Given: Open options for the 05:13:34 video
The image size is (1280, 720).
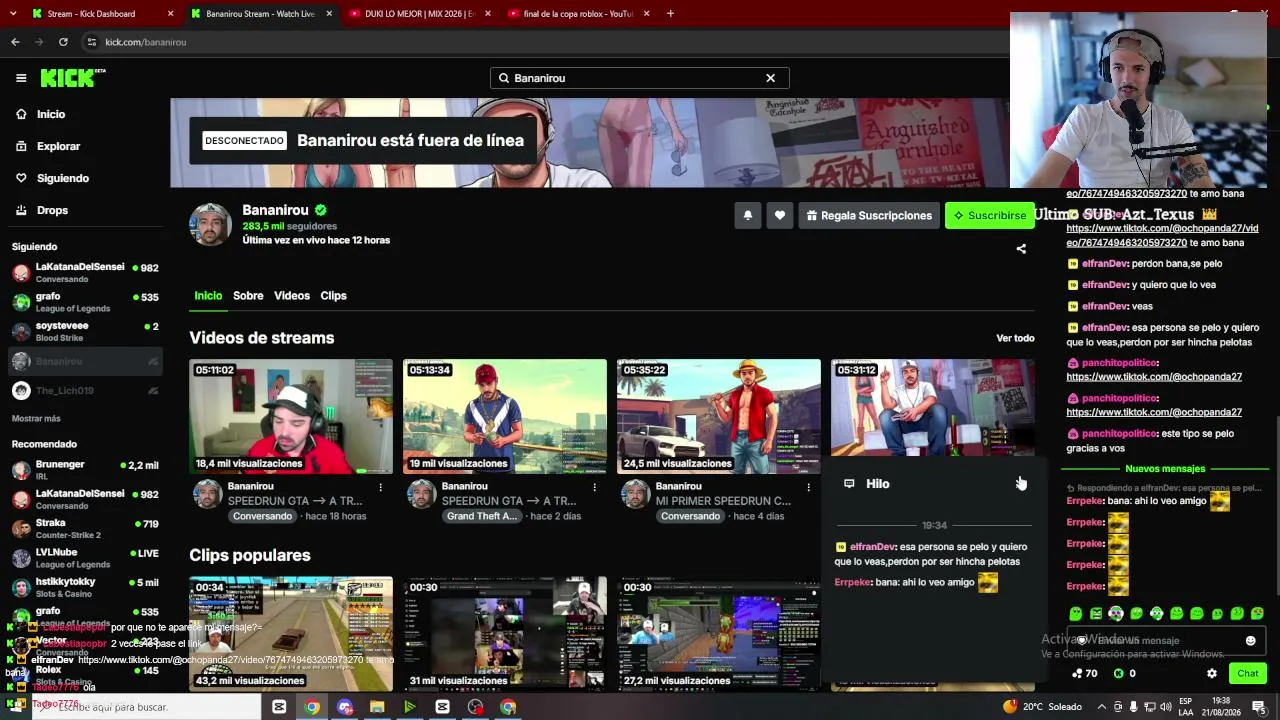Looking at the screenshot, I should [594, 487].
